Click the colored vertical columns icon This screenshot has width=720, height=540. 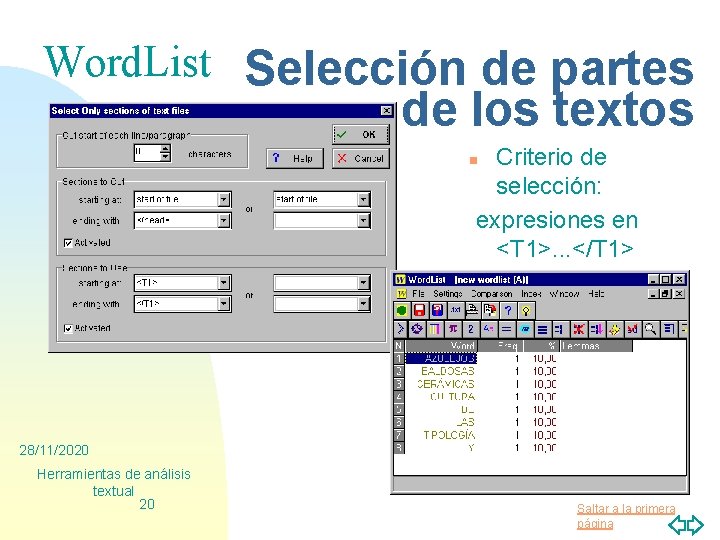tap(434, 329)
